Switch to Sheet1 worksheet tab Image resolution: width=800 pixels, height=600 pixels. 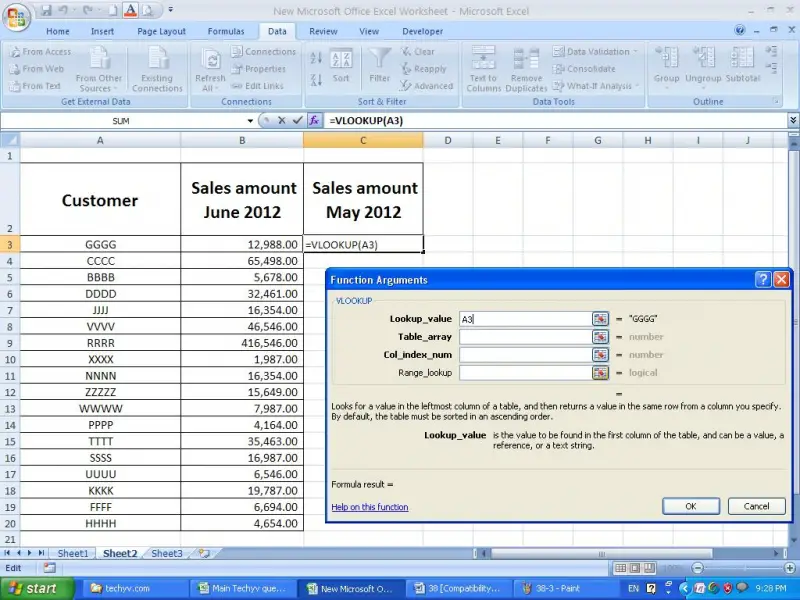[x=73, y=554]
